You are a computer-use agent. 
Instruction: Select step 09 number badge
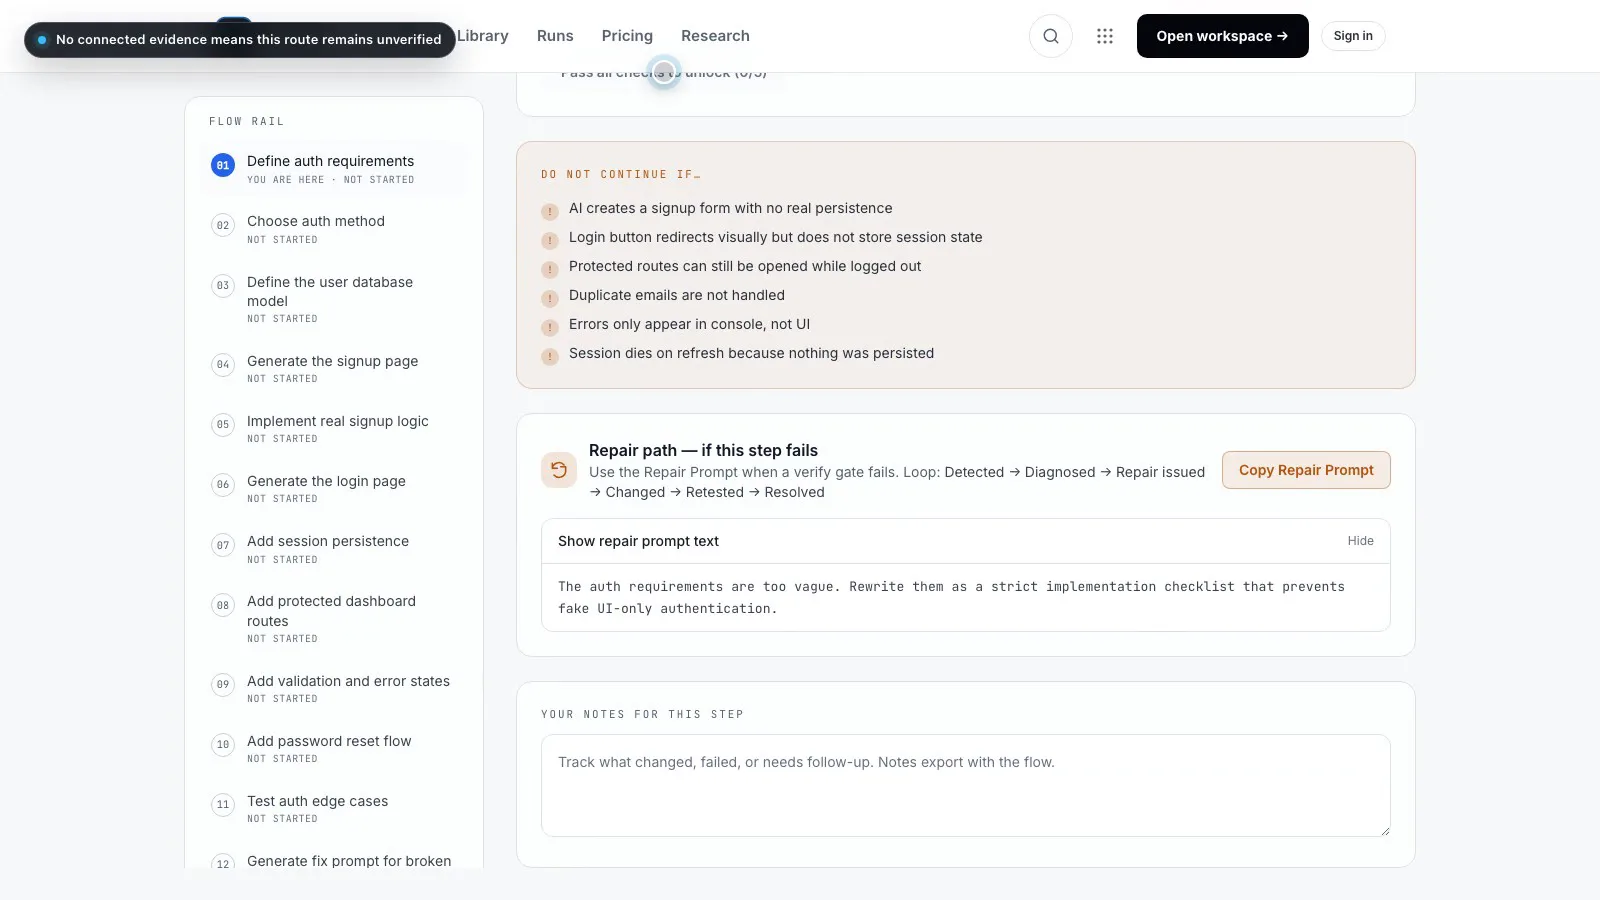pos(223,684)
